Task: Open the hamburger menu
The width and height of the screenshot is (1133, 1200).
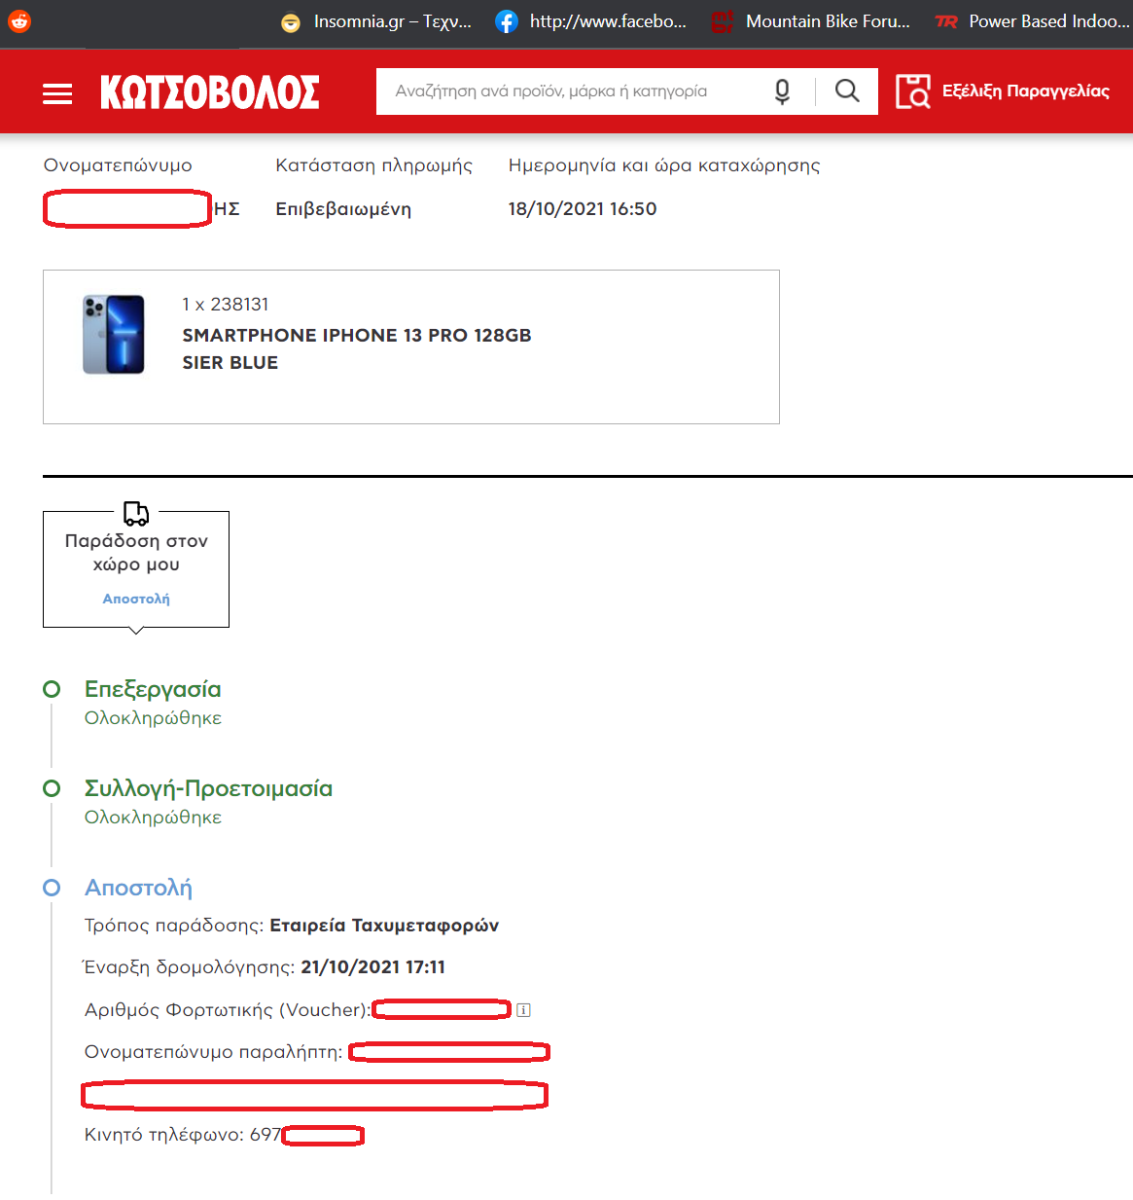Action: click(58, 94)
